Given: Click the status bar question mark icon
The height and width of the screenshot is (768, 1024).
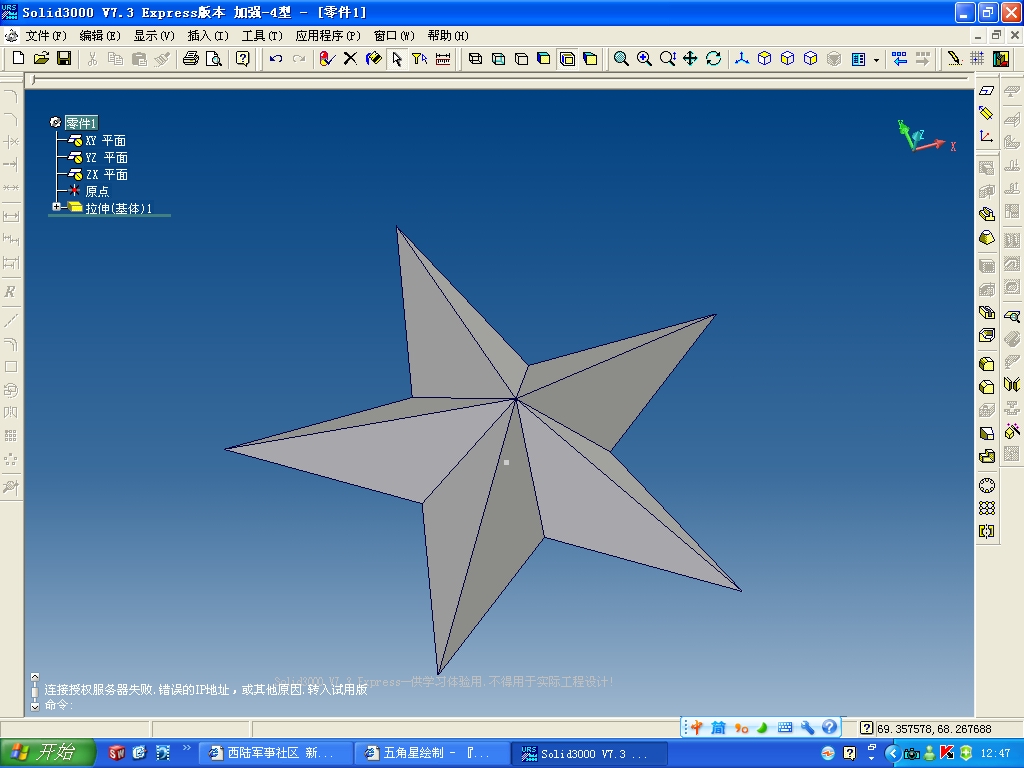Looking at the screenshot, I should [x=867, y=728].
